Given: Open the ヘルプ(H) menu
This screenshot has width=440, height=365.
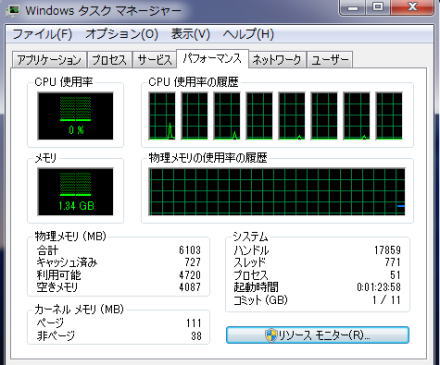Looking at the screenshot, I should pos(248,34).
